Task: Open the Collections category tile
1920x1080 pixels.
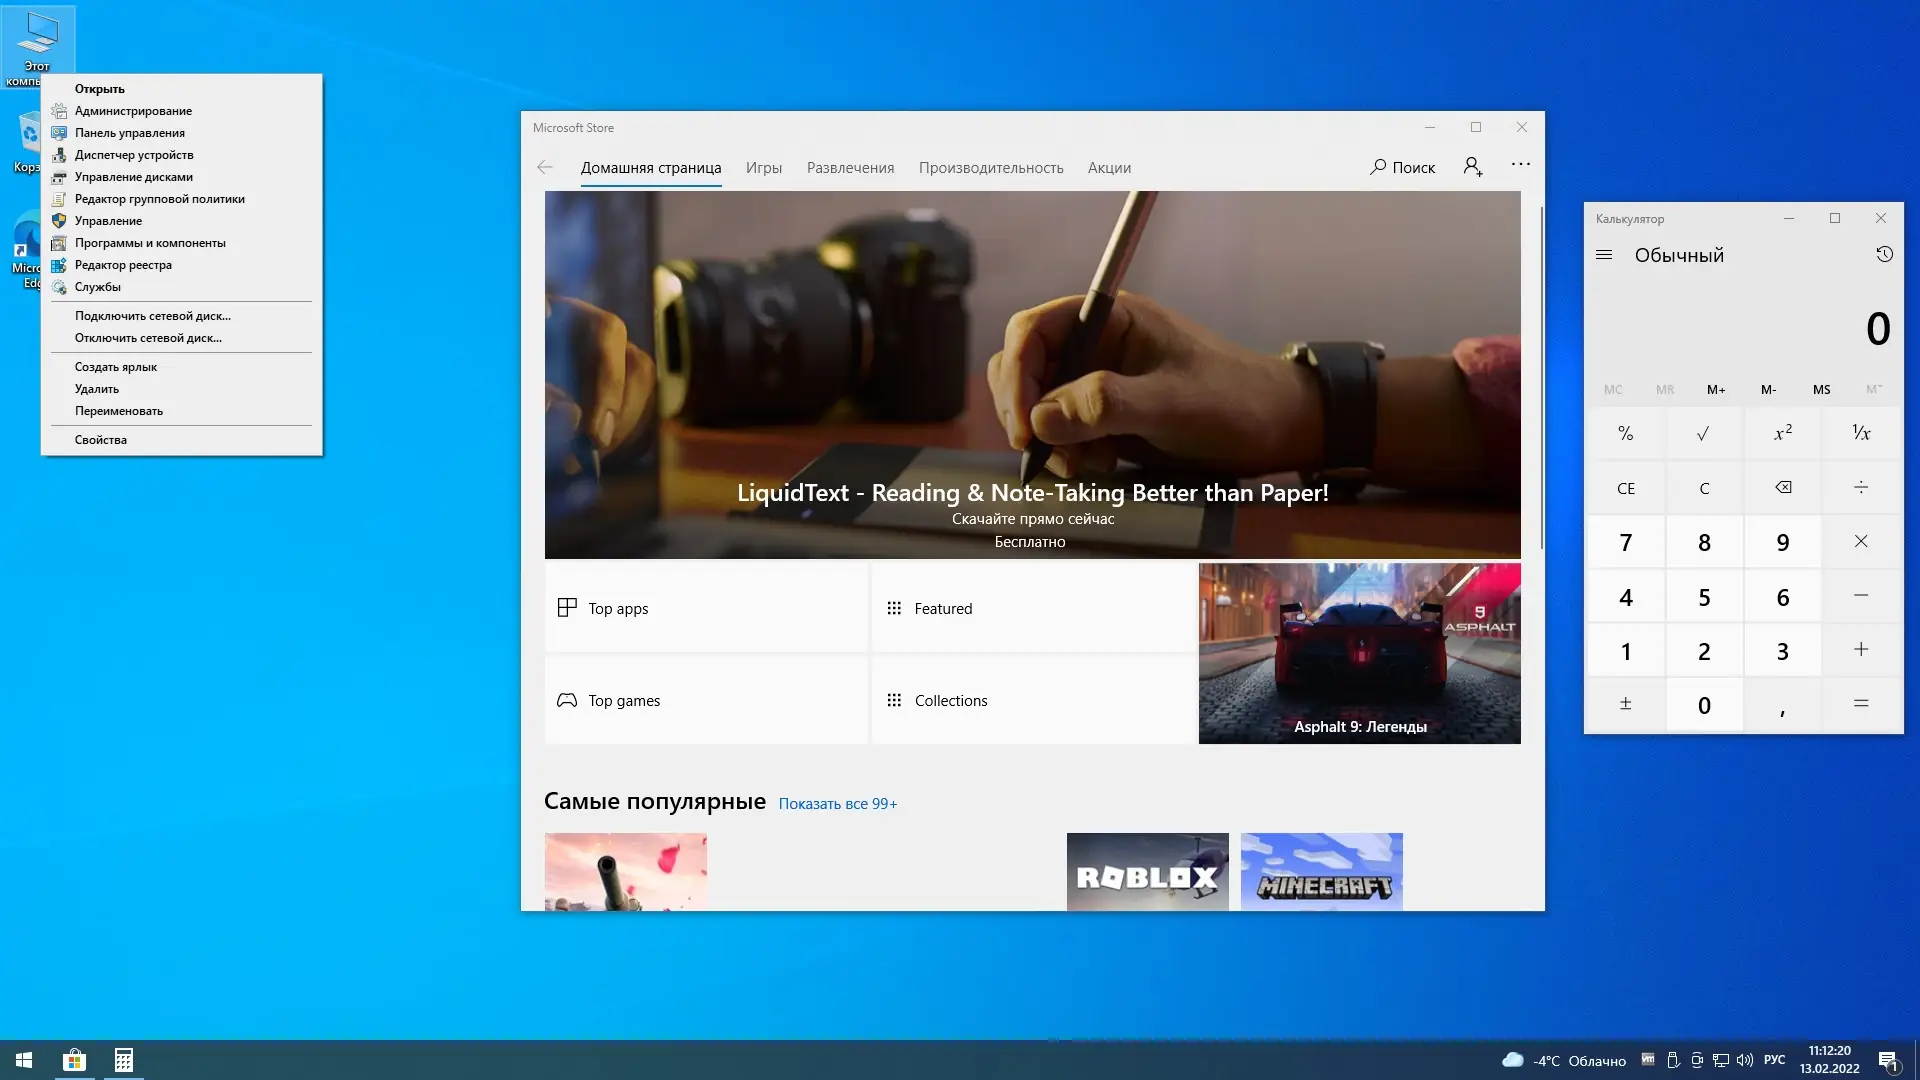Action: [1032, 700]
